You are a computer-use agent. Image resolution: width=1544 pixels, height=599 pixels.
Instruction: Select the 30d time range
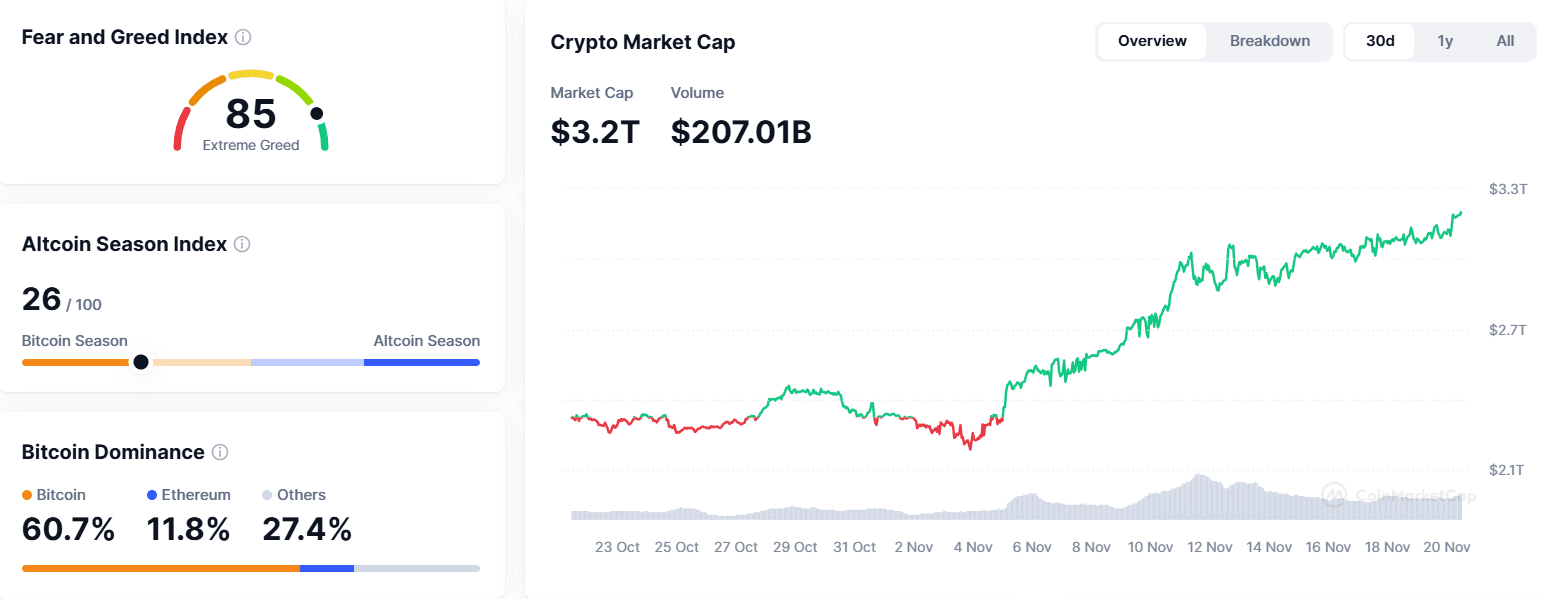[1380, 41]
